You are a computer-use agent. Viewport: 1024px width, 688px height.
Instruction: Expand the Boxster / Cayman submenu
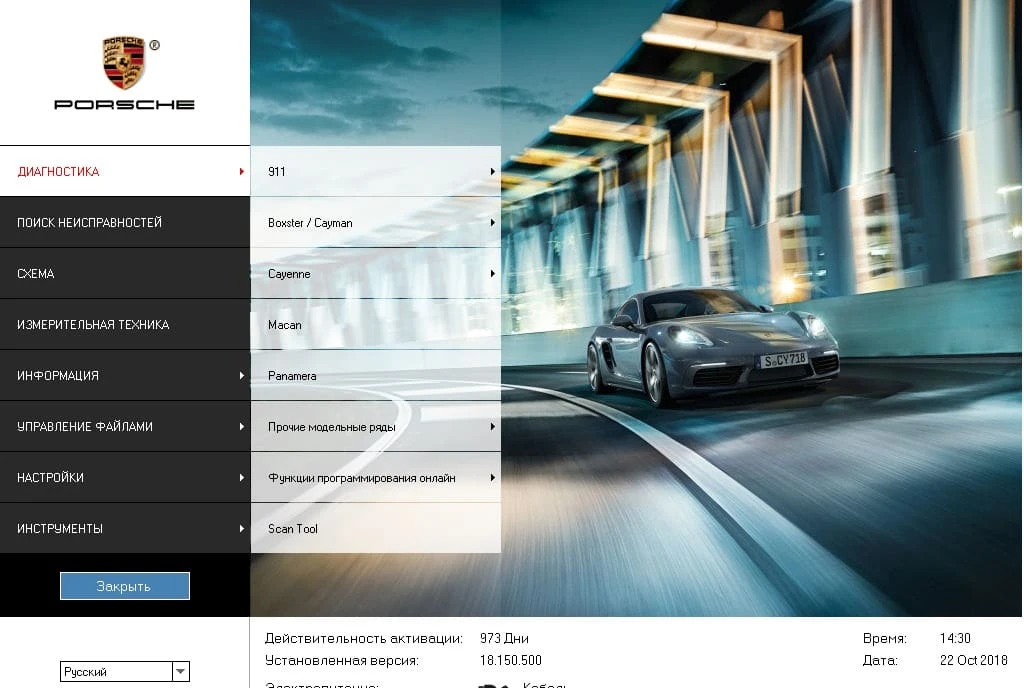pos(376,223)
